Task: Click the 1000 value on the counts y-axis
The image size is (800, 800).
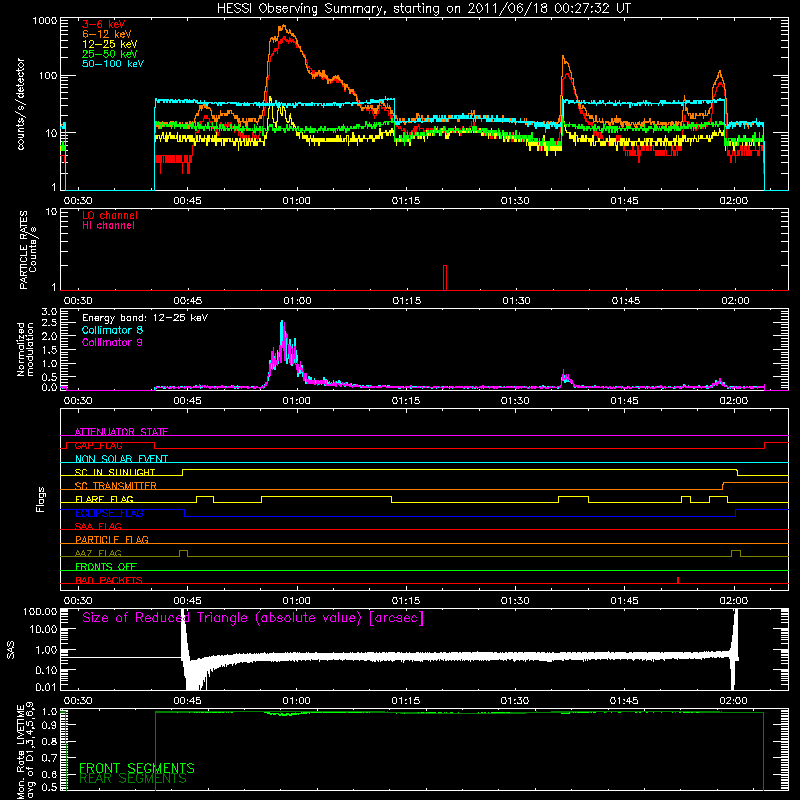Action: 45,20
